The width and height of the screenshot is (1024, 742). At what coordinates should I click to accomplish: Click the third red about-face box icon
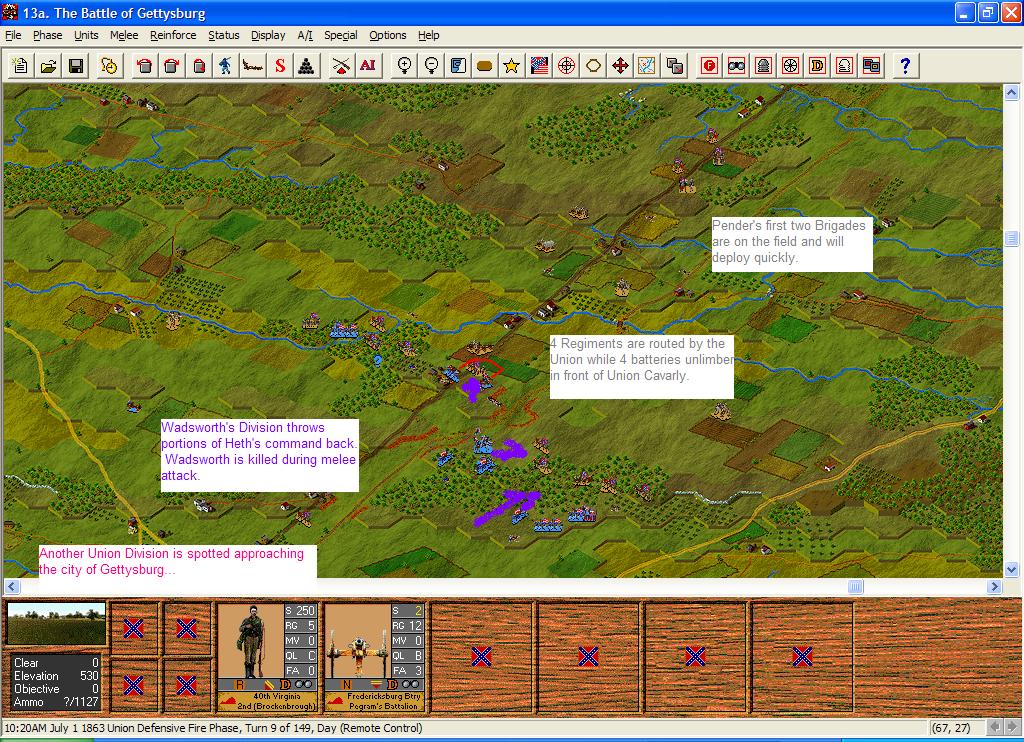(199, 65)
